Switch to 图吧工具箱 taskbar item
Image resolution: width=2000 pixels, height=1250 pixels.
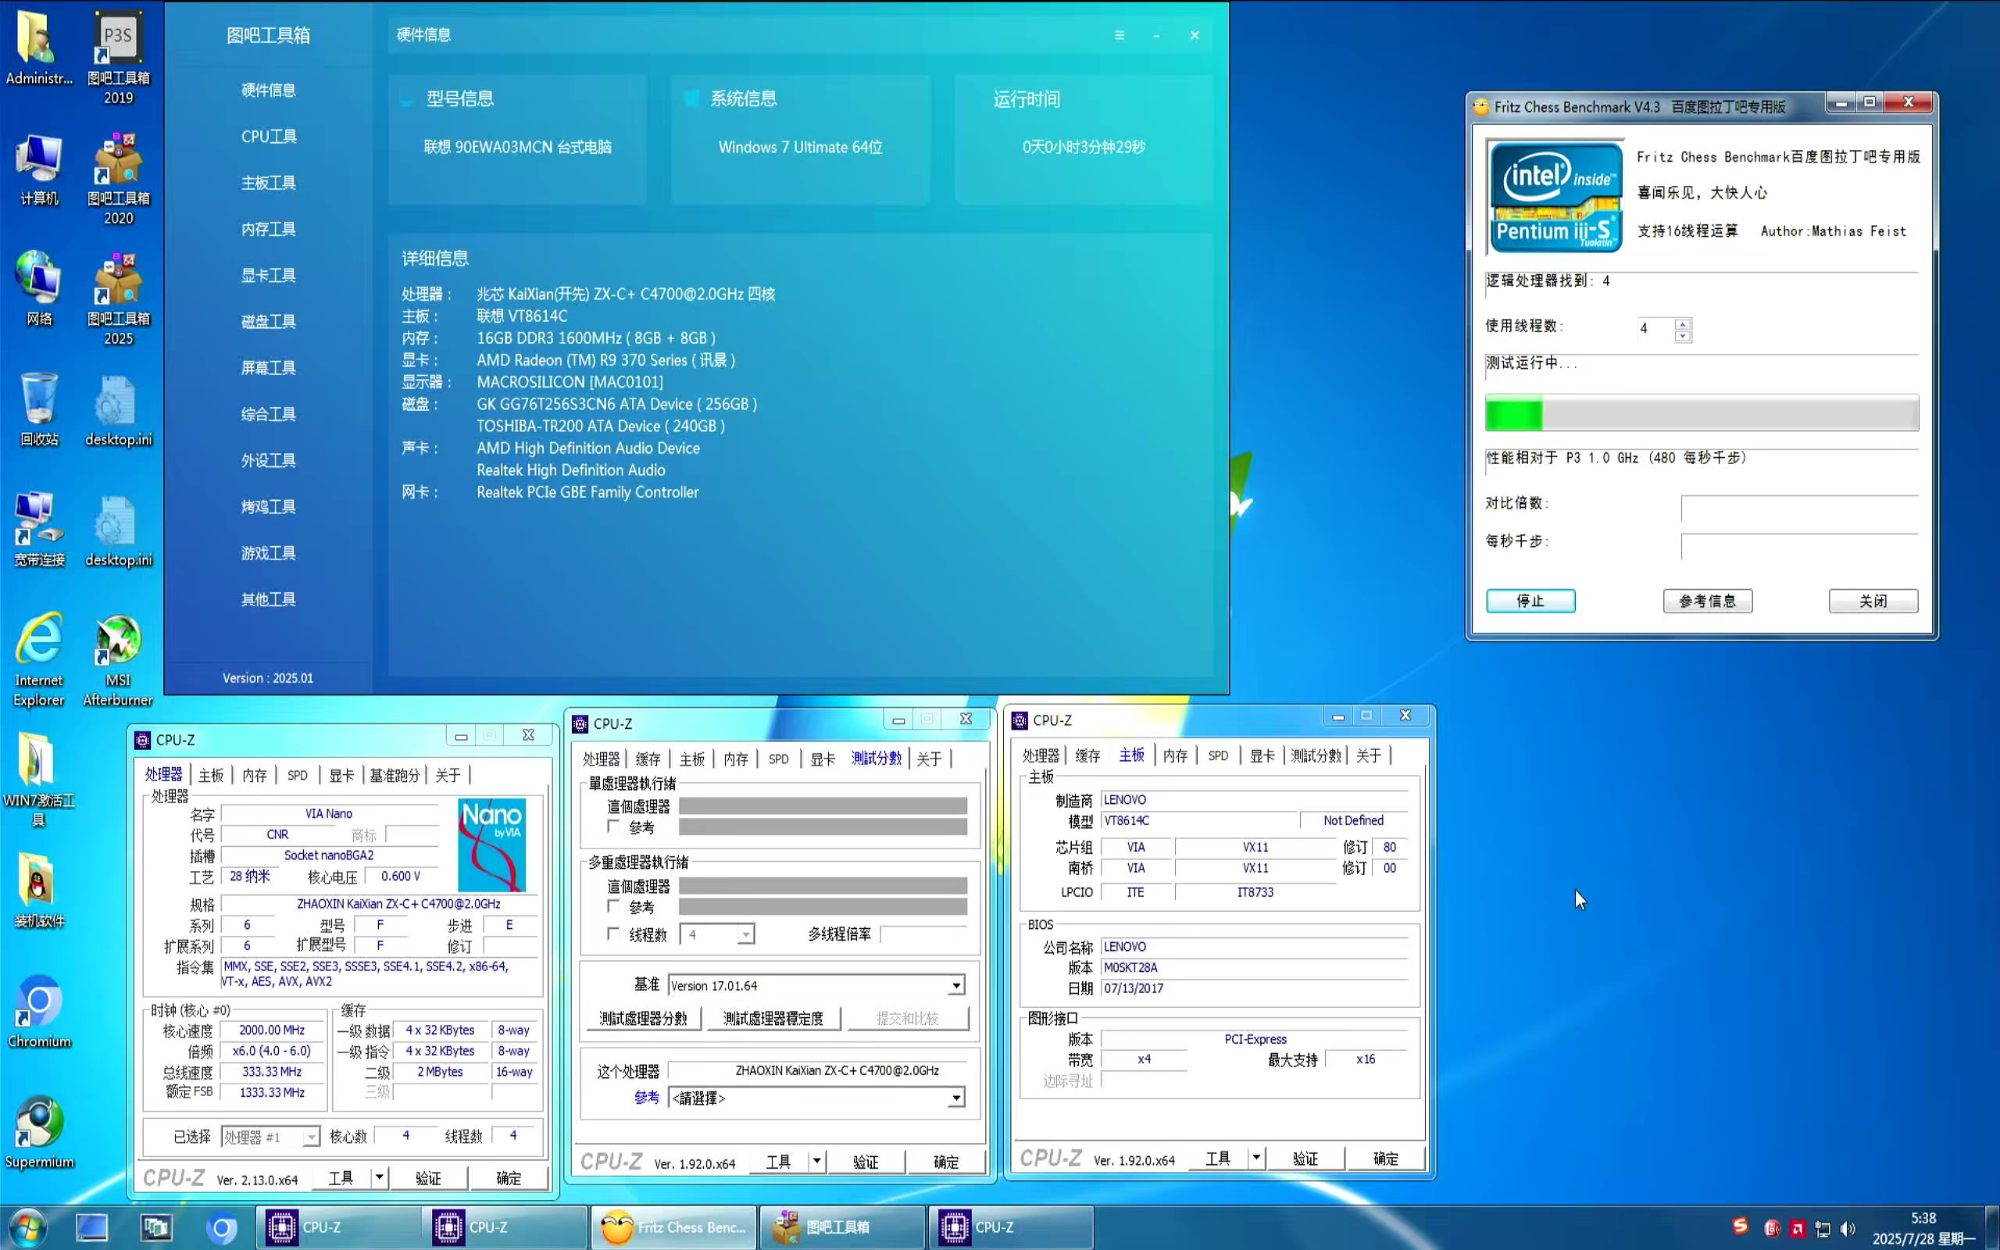point(842,1227)
